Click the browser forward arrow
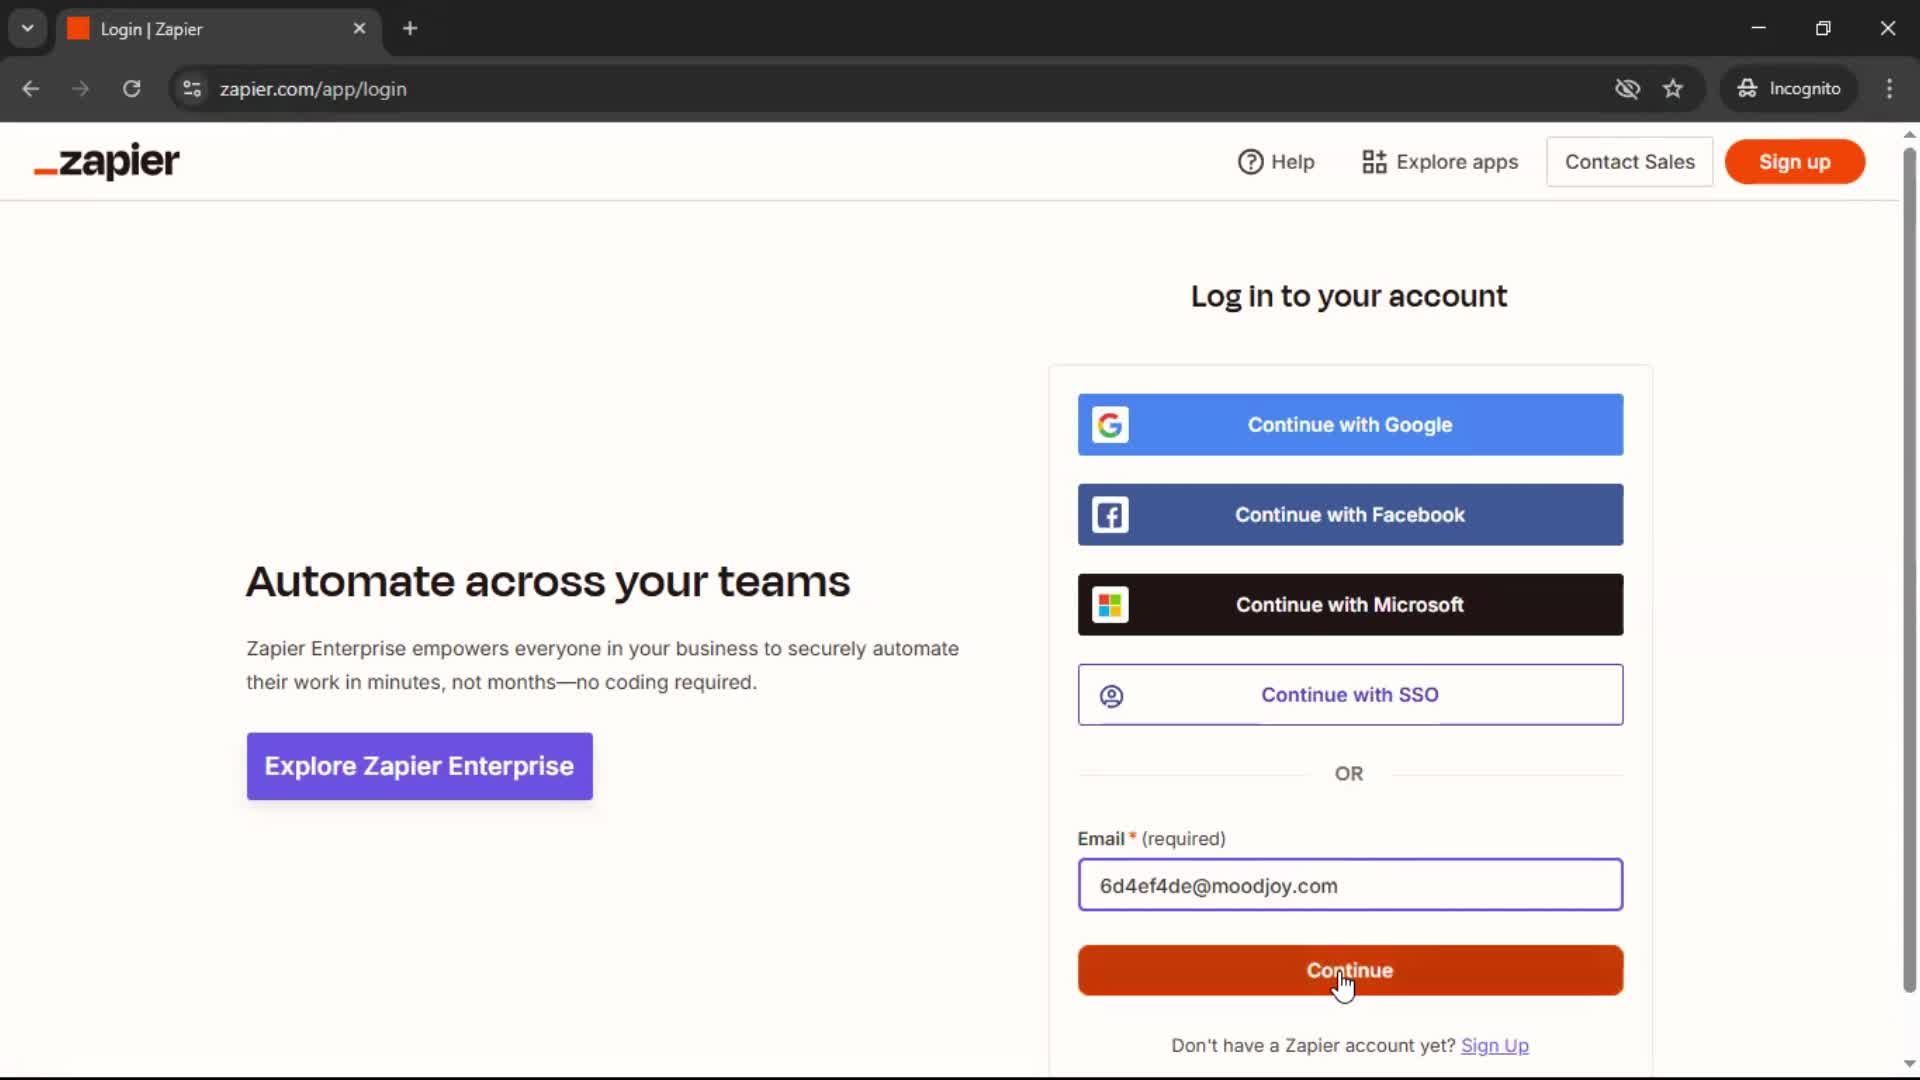Viewport: 1920px width, 1080px height. coord(81,89)
